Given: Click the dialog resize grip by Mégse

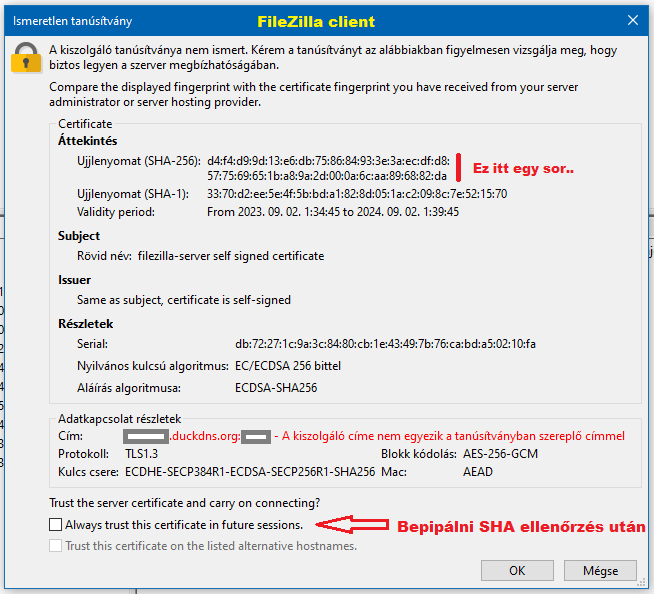Looking at the screenshot, I should [x=641, y=583].
